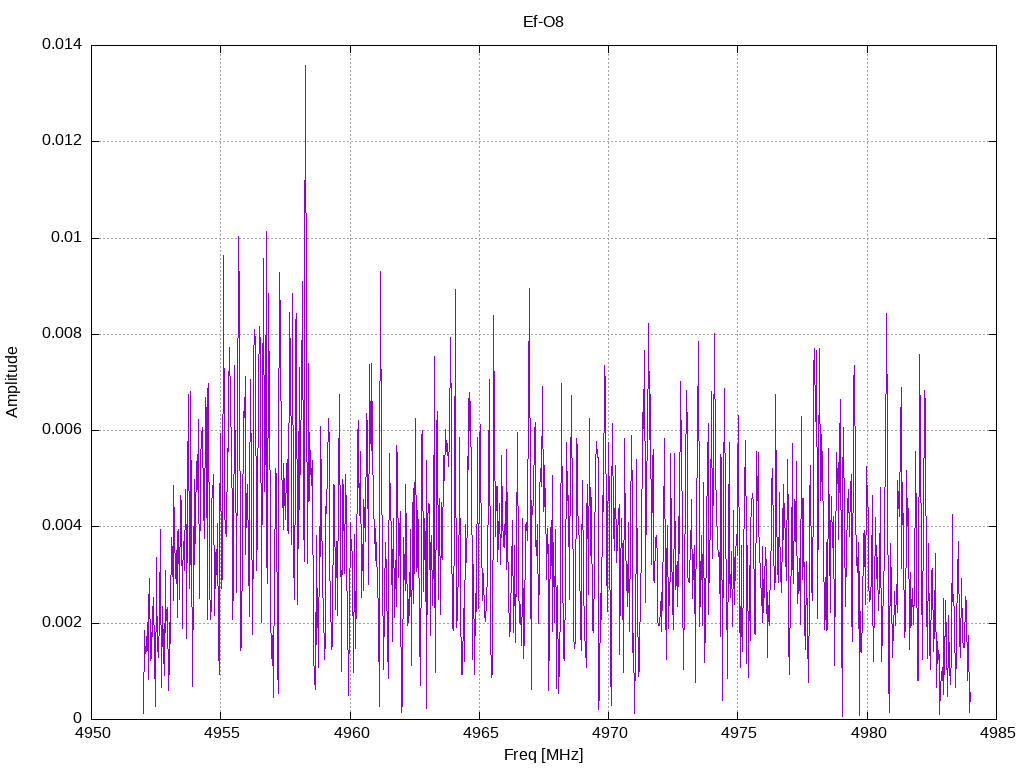Click the tallest spectrum peak near 4958 MHz
Screen dimensions: 1024x768
coord(305,66)
